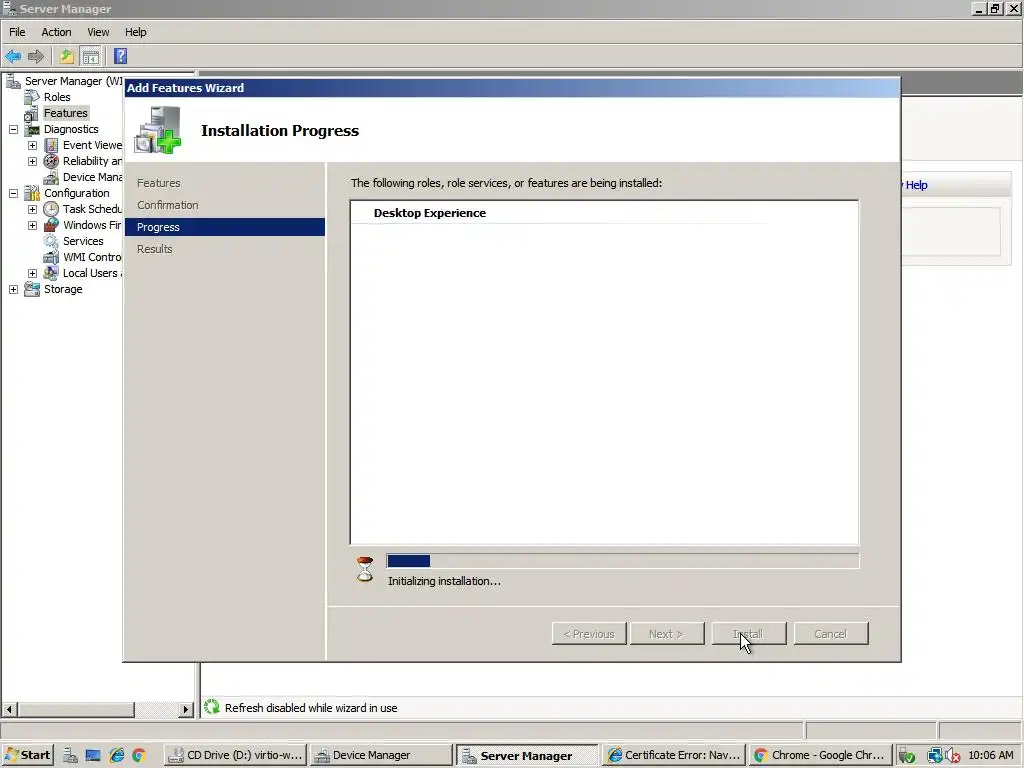
Task: Open the Help link in right pane
Action: click(x=916, y=185)
